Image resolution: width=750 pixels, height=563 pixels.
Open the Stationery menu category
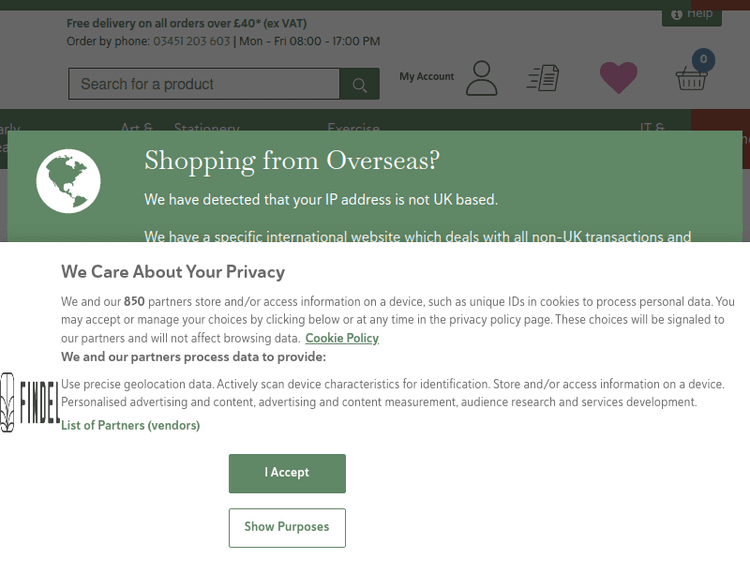[x=206, y=129]
